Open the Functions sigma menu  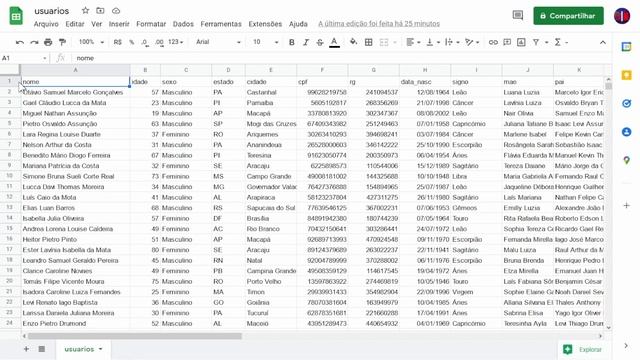[560, 42]
